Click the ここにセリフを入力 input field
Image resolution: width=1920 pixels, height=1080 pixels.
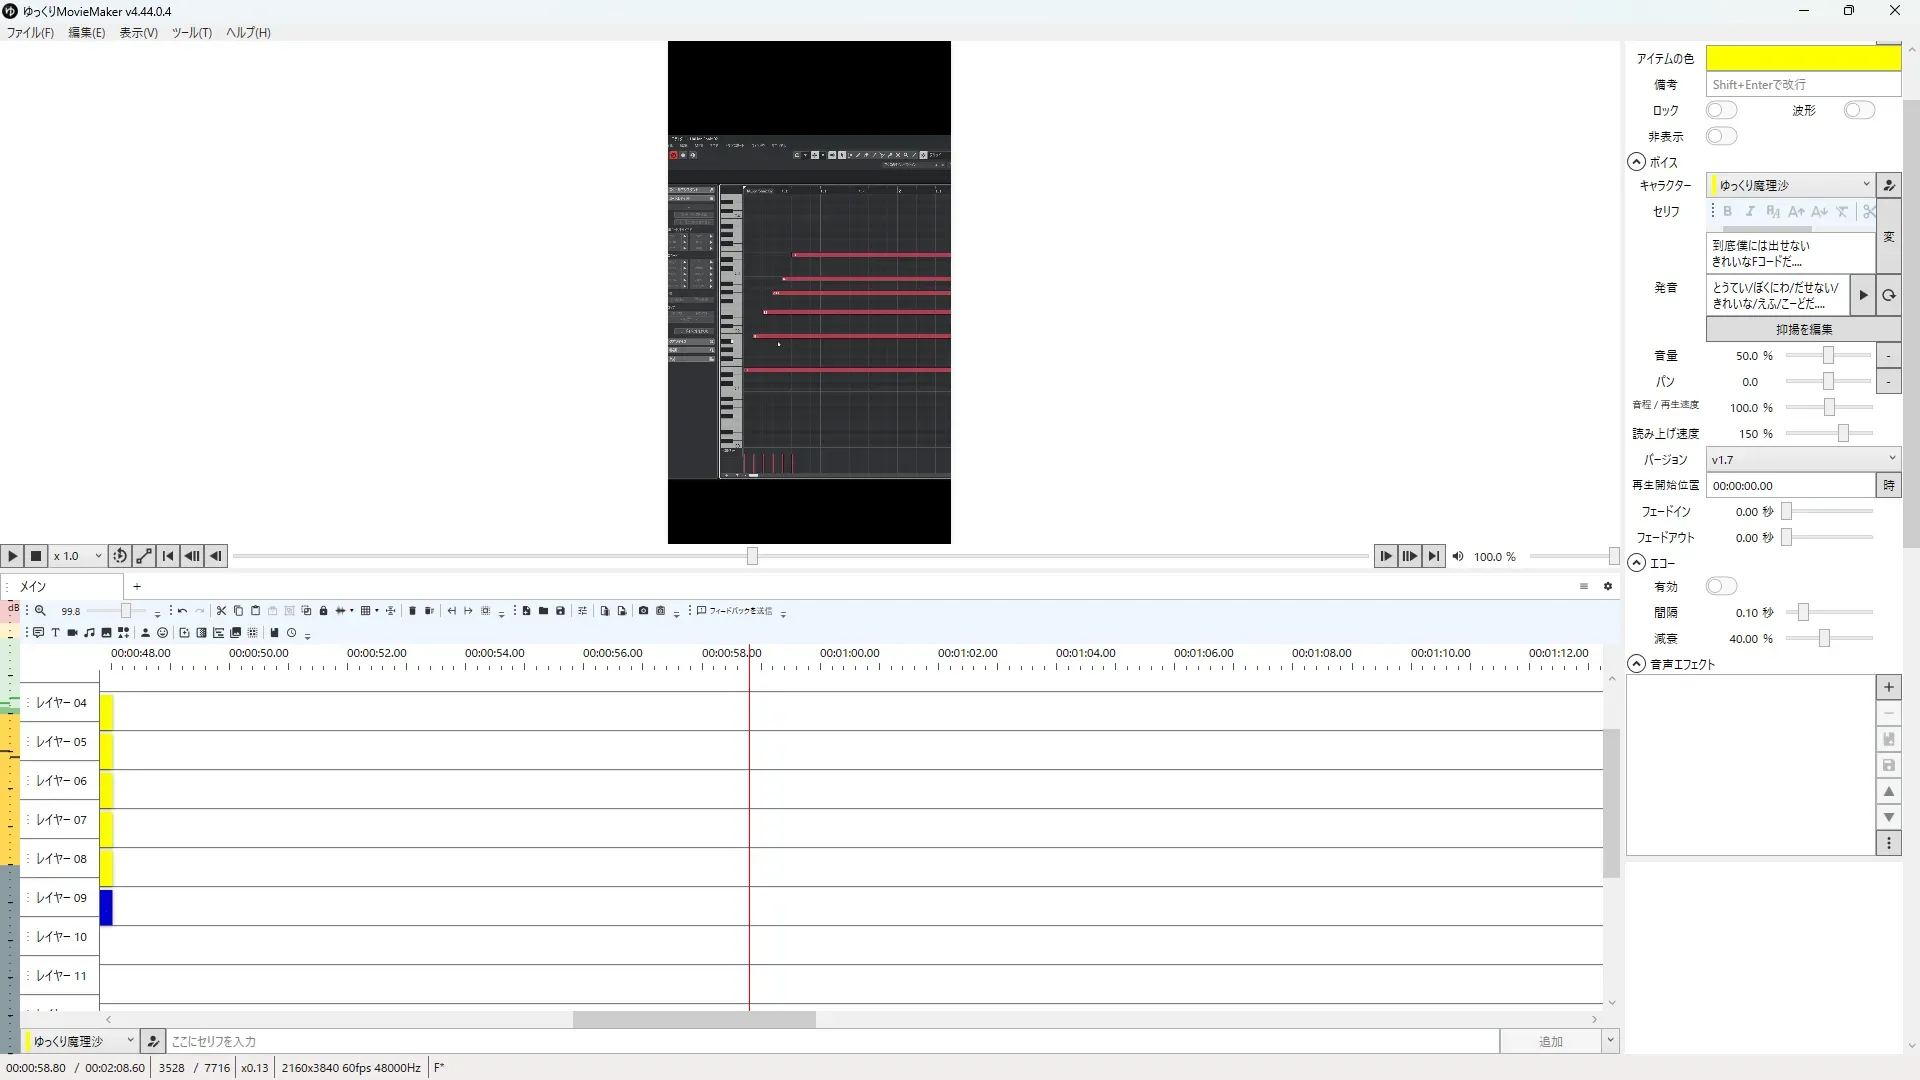click(x=830, y=1042)
